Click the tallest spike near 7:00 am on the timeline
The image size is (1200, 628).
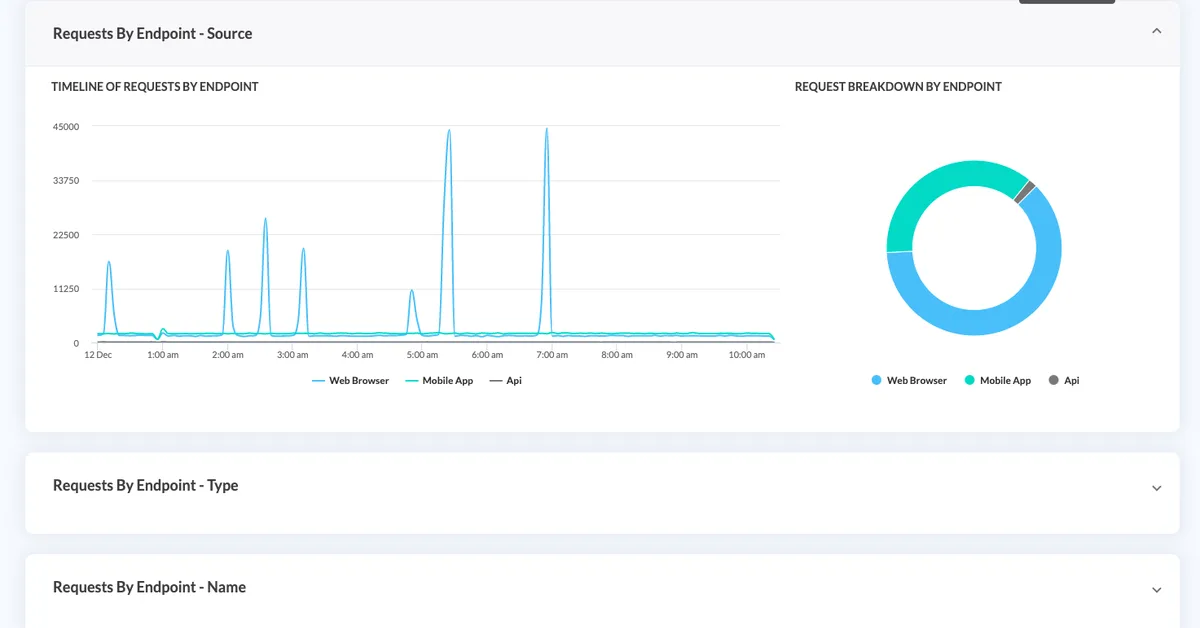tap(546, 130)
